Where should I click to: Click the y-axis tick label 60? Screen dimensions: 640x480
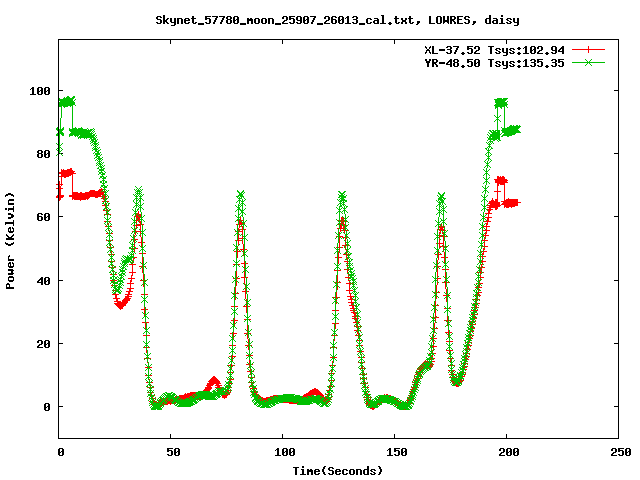43,217
